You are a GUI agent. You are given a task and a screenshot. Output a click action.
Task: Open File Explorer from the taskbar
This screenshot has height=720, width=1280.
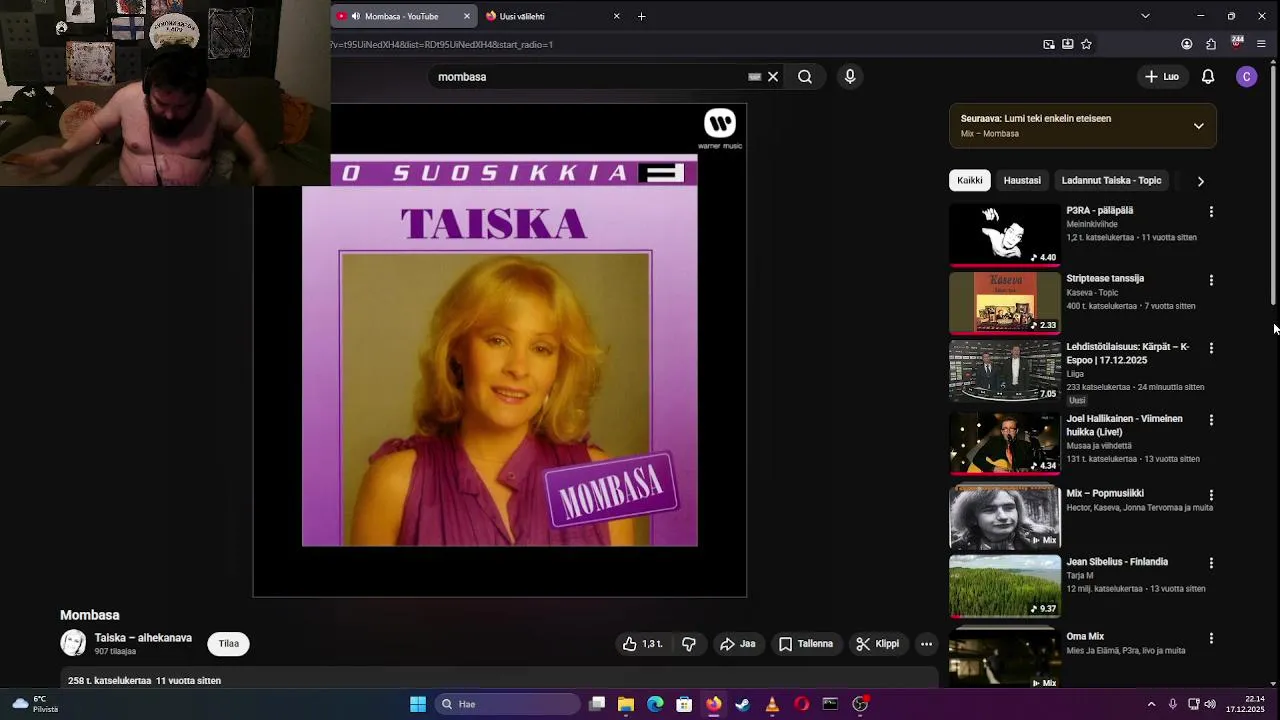(626, 704)
